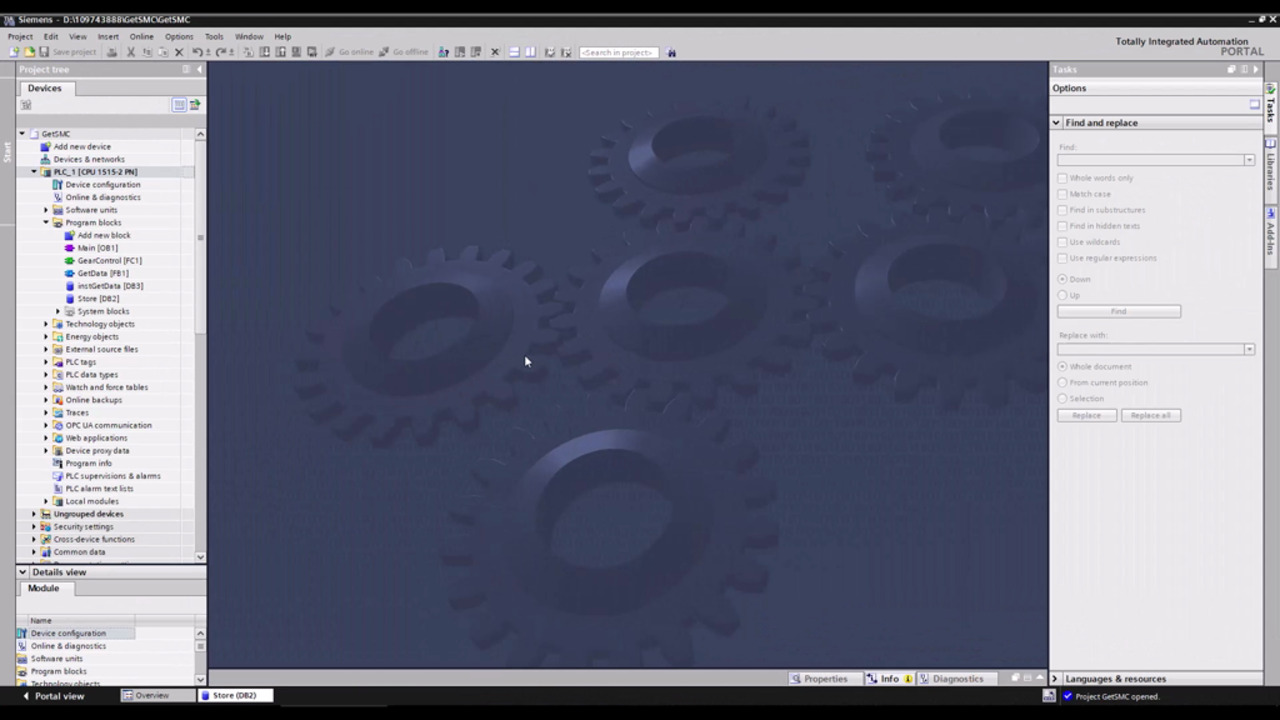Collapse Project tree with arrow icon

click(199, 69)
